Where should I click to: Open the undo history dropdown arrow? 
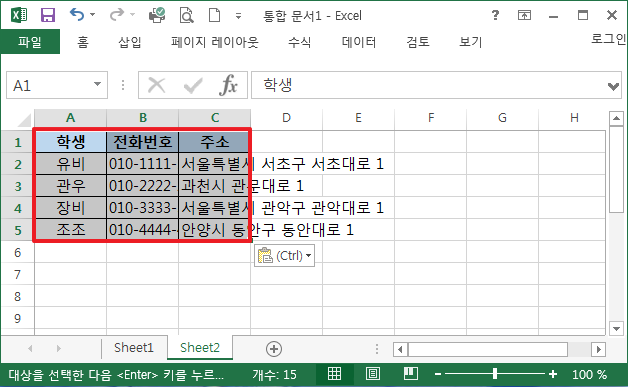93,15
